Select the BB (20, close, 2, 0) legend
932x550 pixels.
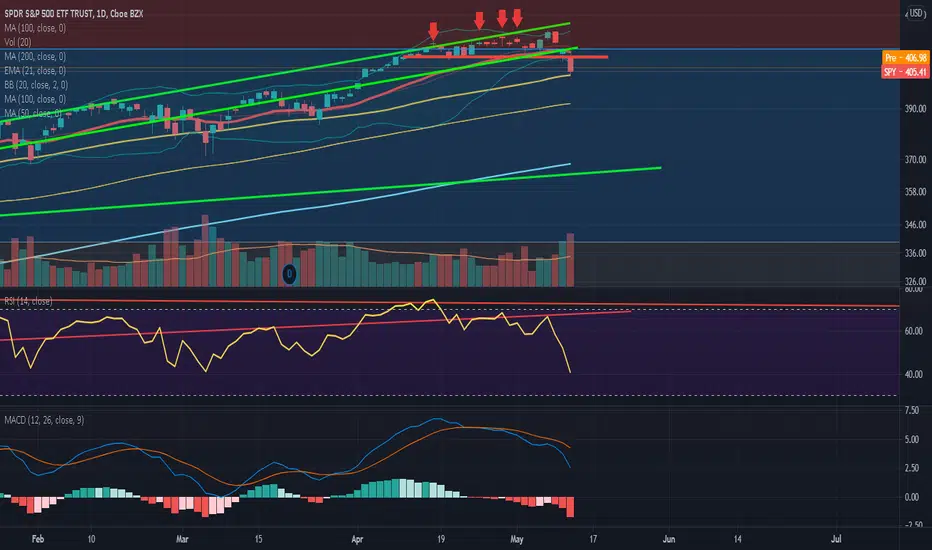[x=36, y=85]
